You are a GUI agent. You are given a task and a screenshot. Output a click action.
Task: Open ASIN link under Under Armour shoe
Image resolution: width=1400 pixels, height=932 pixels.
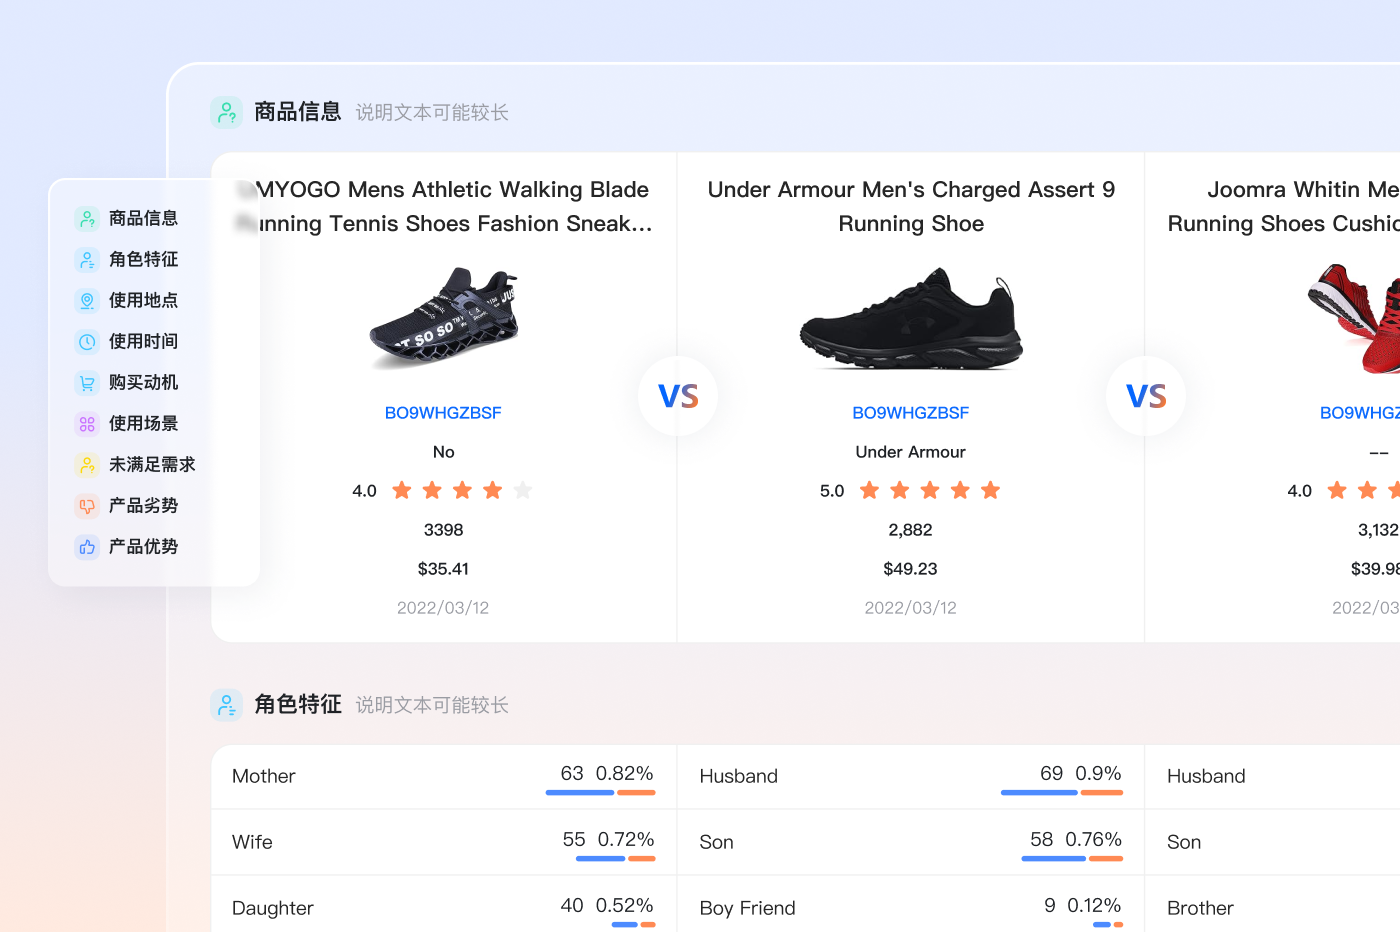point(910,413)
